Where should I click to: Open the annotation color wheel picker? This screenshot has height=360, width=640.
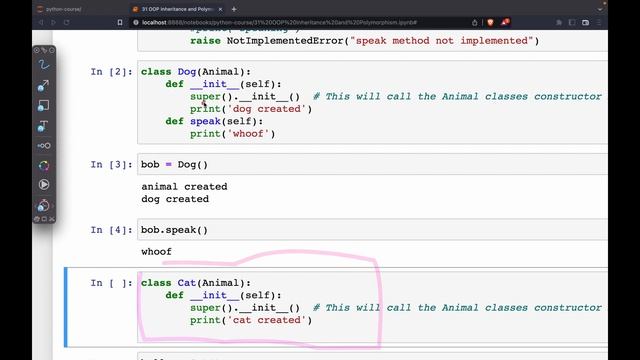click(x=44, y=166)
